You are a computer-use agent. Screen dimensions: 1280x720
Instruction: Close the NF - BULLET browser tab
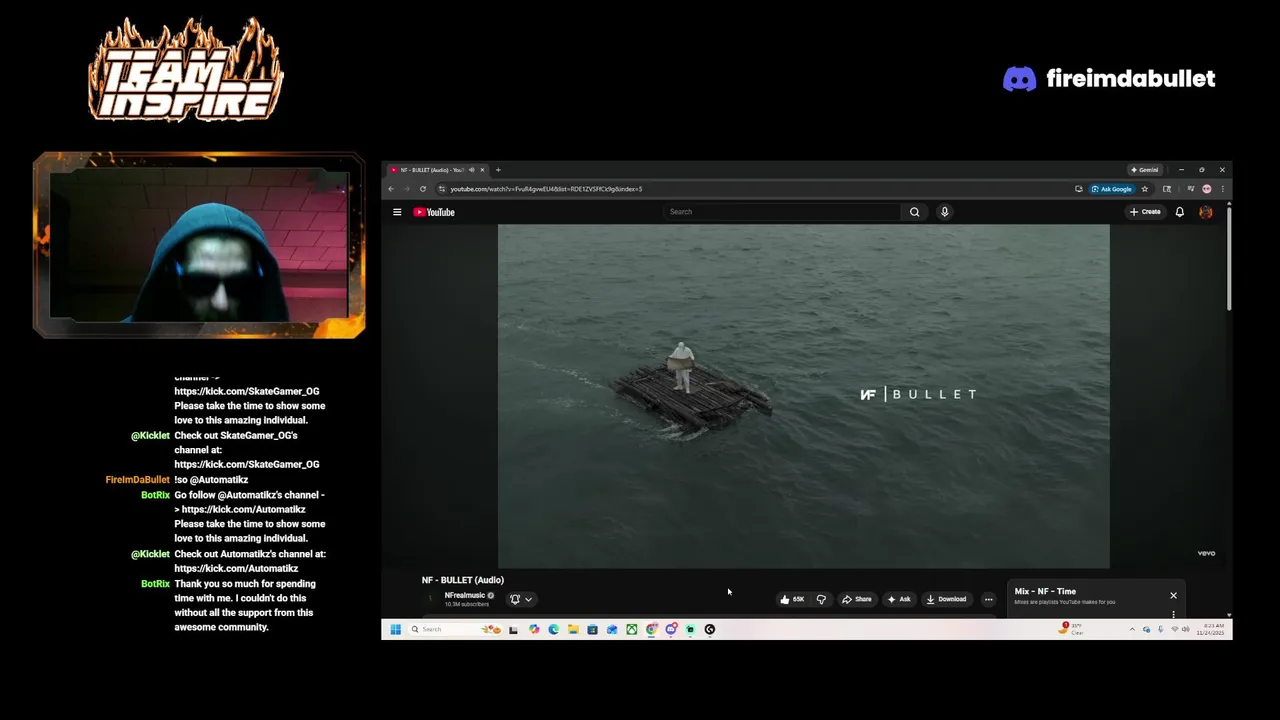(x=483, y=170)
